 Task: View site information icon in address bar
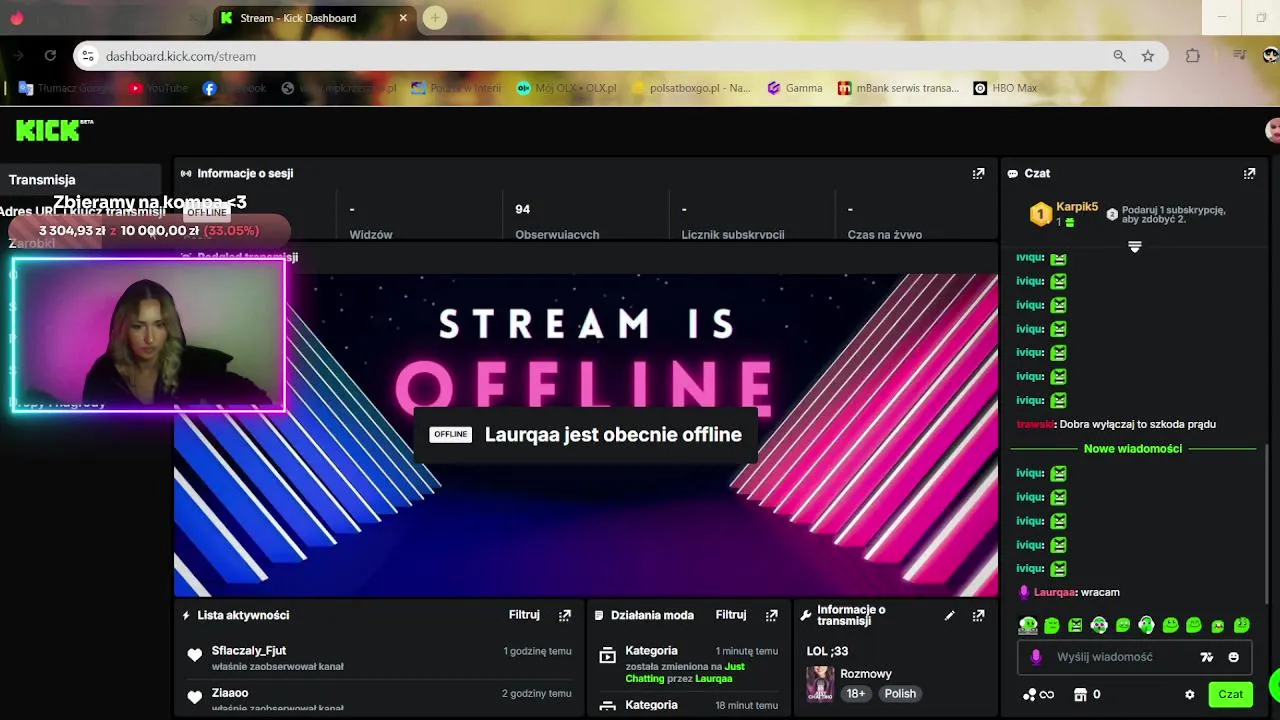pyautogui.click(x=87, y=56)
